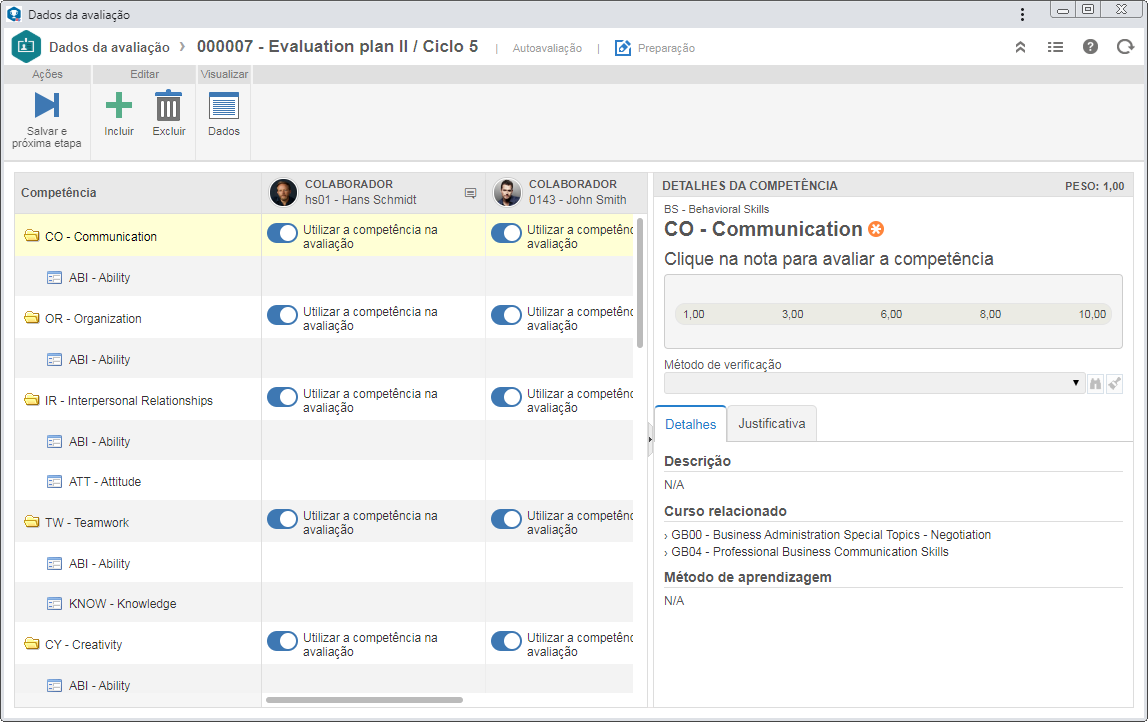Click Salvar e próxima etapa icon
The width and height of the screenshot is (1148, 722).
pyautogui.click(x=47, y=105)
